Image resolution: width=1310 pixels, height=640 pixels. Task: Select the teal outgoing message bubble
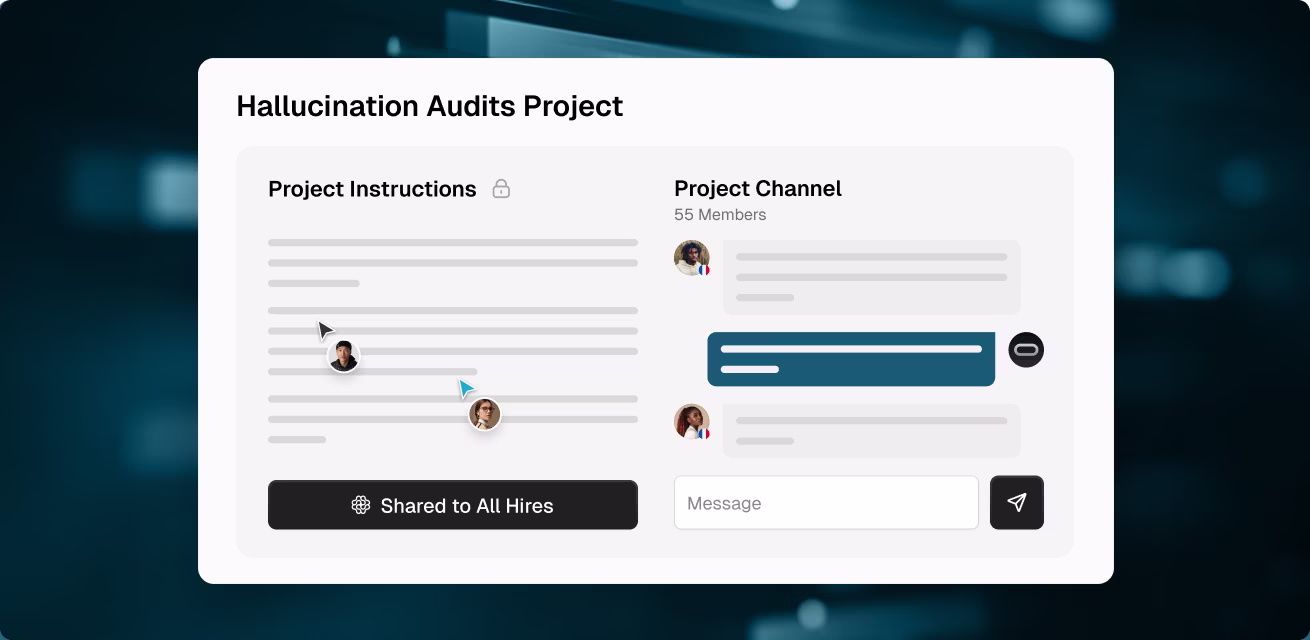(850, 358)
